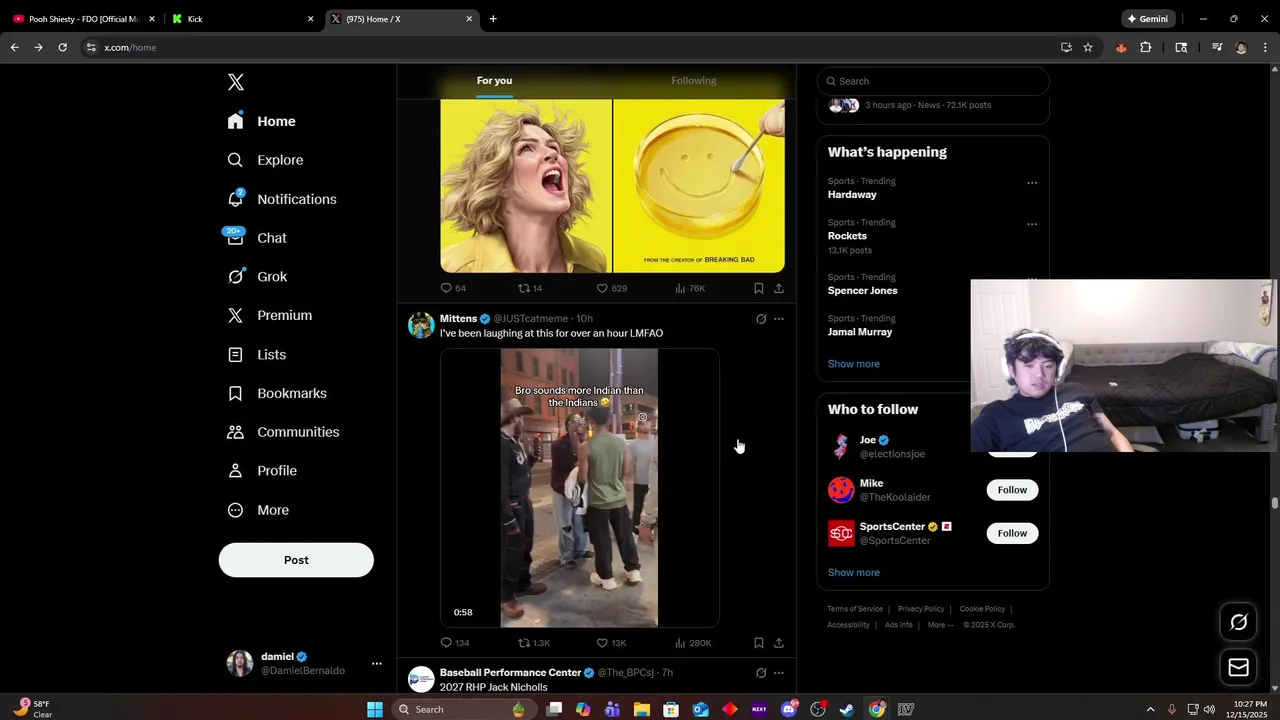
Task: Open the Chat section
Action: (257, 238)
